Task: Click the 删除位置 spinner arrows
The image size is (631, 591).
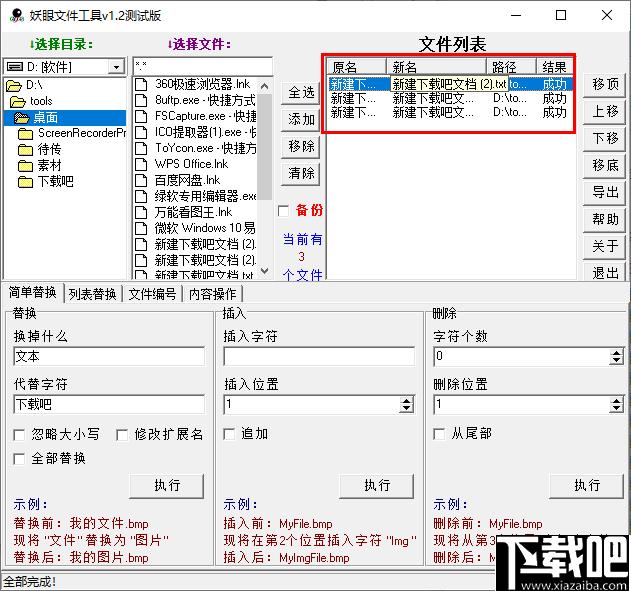Action: [617, 404]
